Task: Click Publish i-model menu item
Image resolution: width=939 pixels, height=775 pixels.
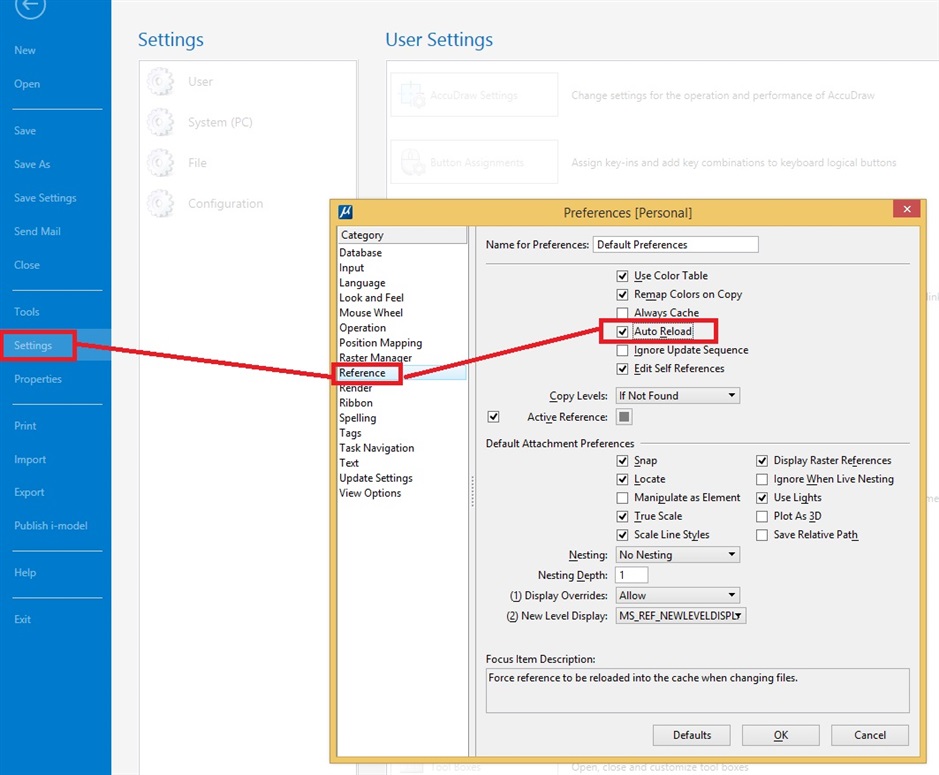Action: tap(51, 526)
